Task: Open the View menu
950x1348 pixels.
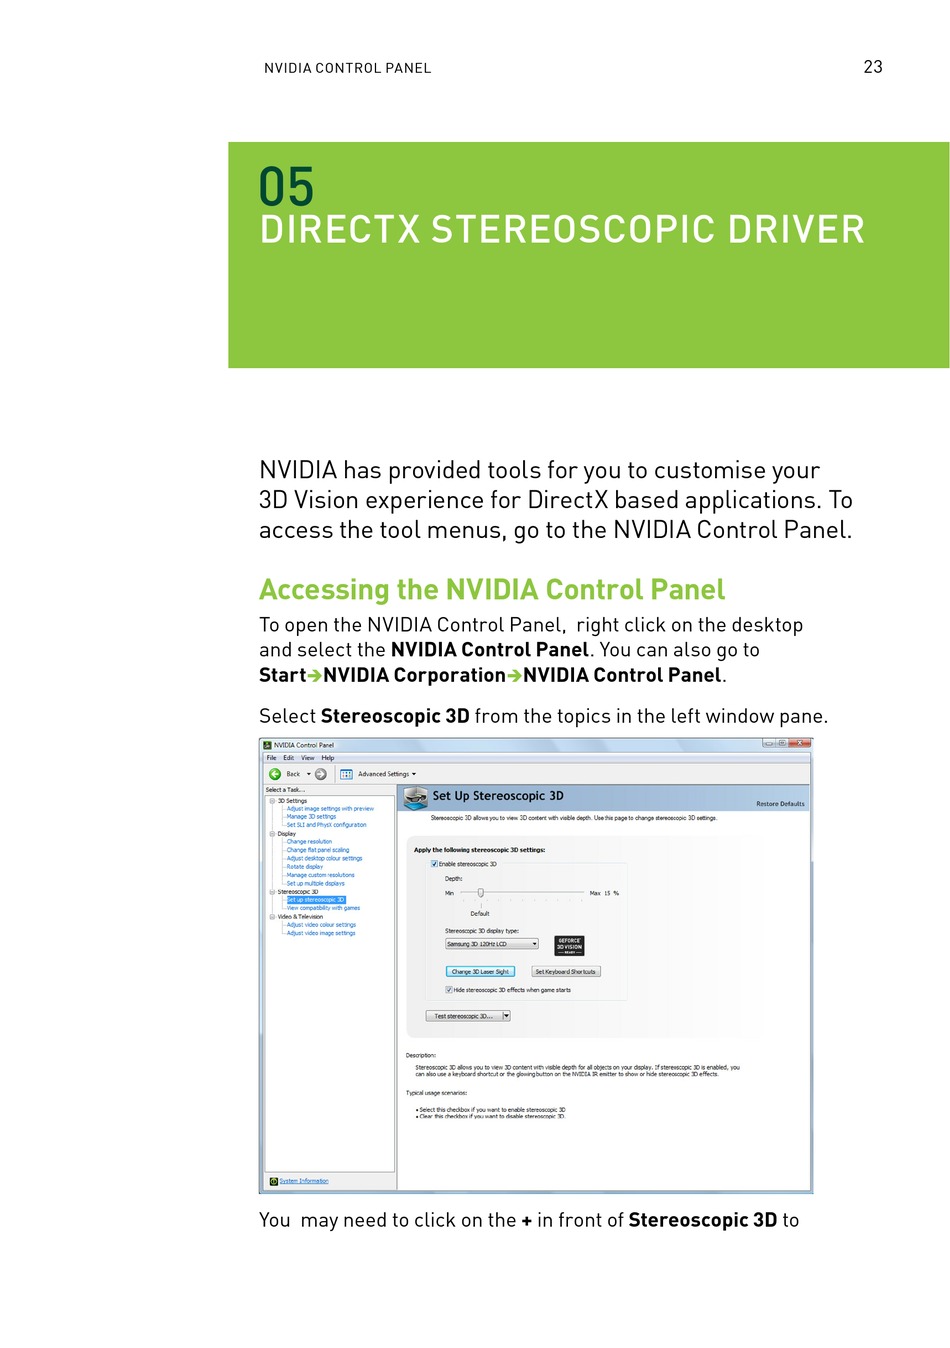Action: (308, 758)
